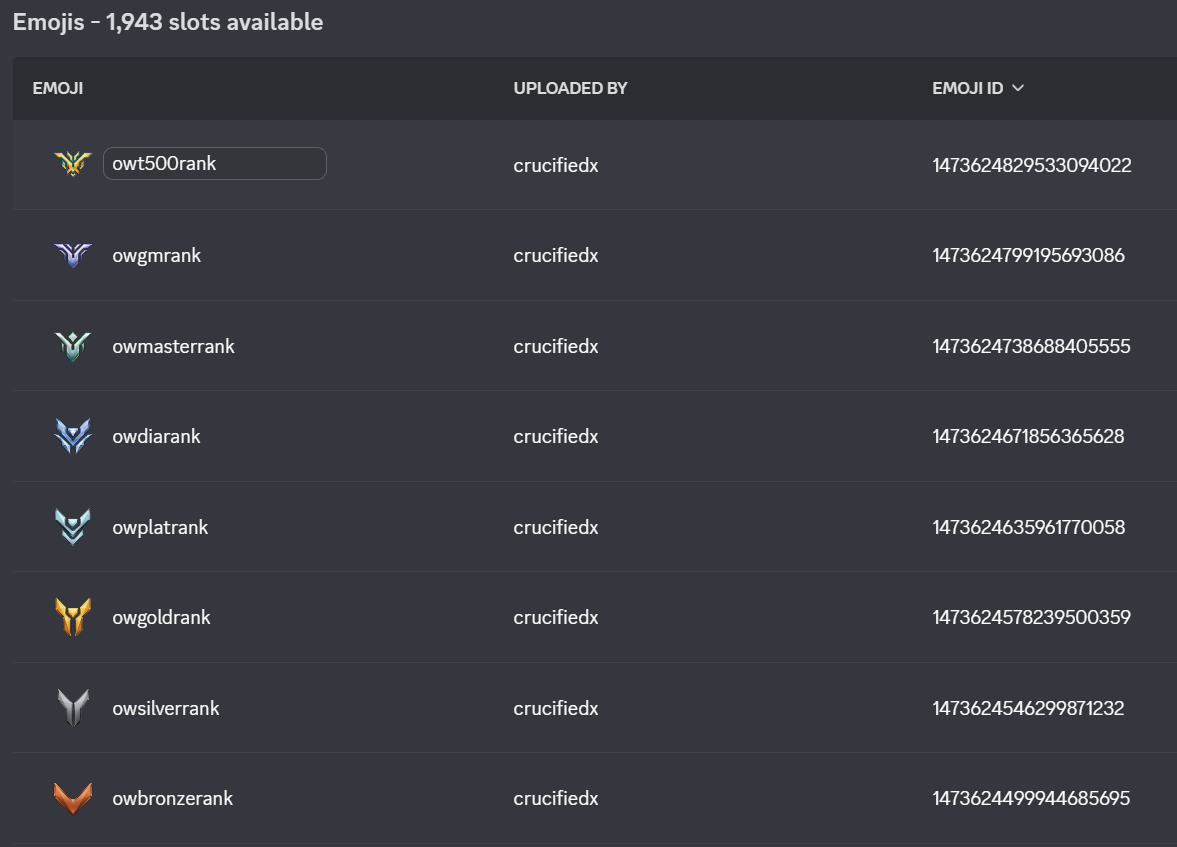Click emoji ID 1473624578239500359

[1031, 617]
